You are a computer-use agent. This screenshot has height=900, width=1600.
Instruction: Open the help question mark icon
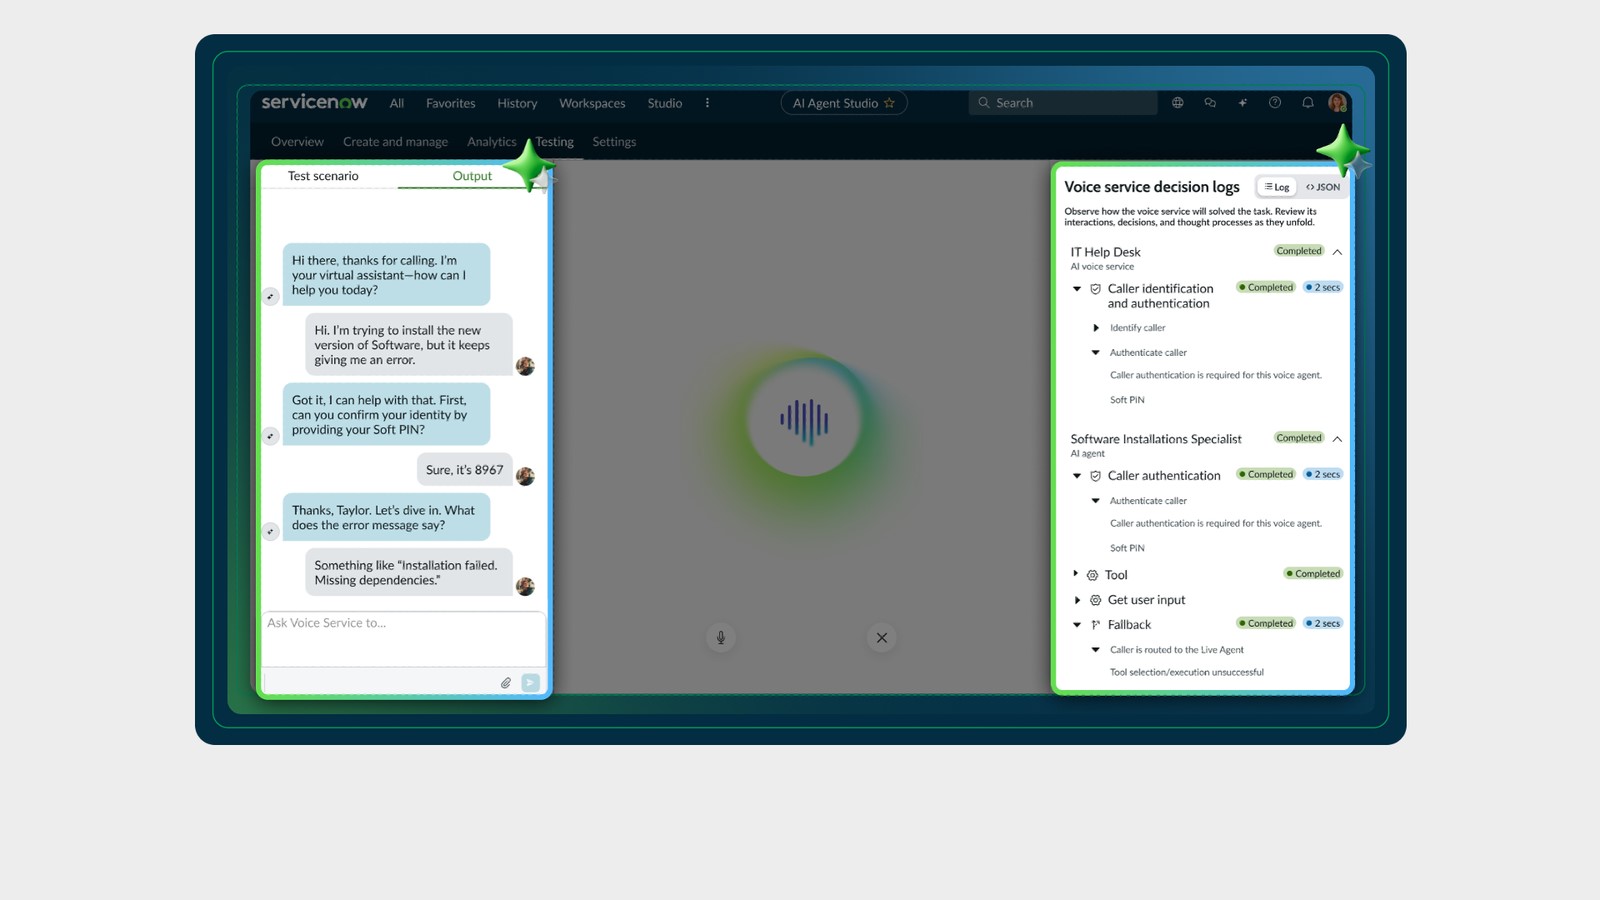pos(1275,103)
